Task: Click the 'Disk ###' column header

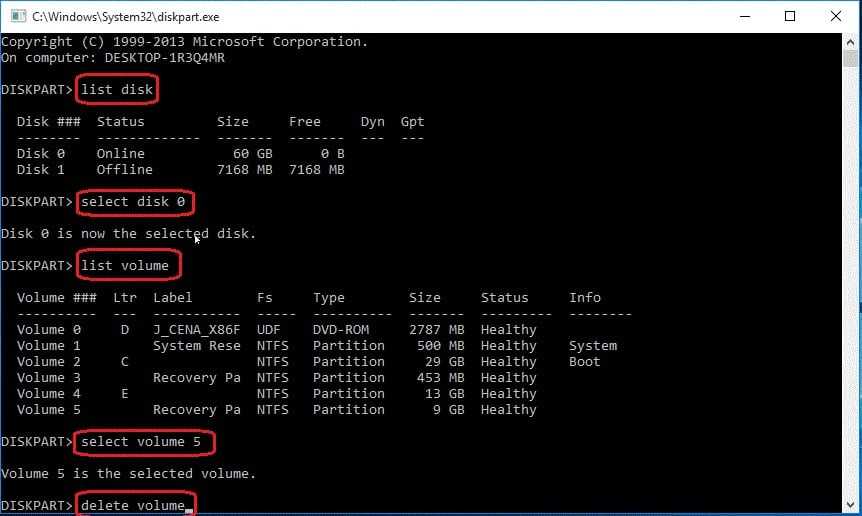Action: point(48,121)
